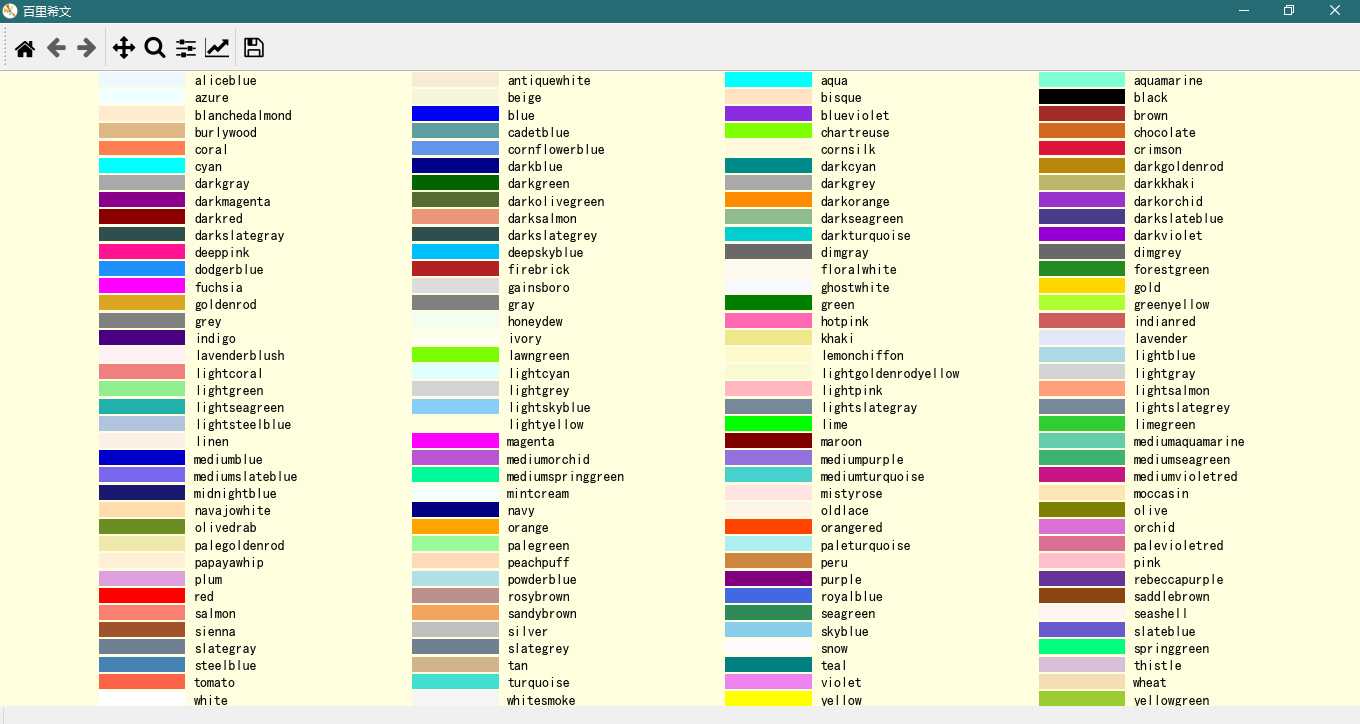This screenshot has height=724, width=1360.
Task: Pick the indigo color swatch
Action: (x=142, y=338)
